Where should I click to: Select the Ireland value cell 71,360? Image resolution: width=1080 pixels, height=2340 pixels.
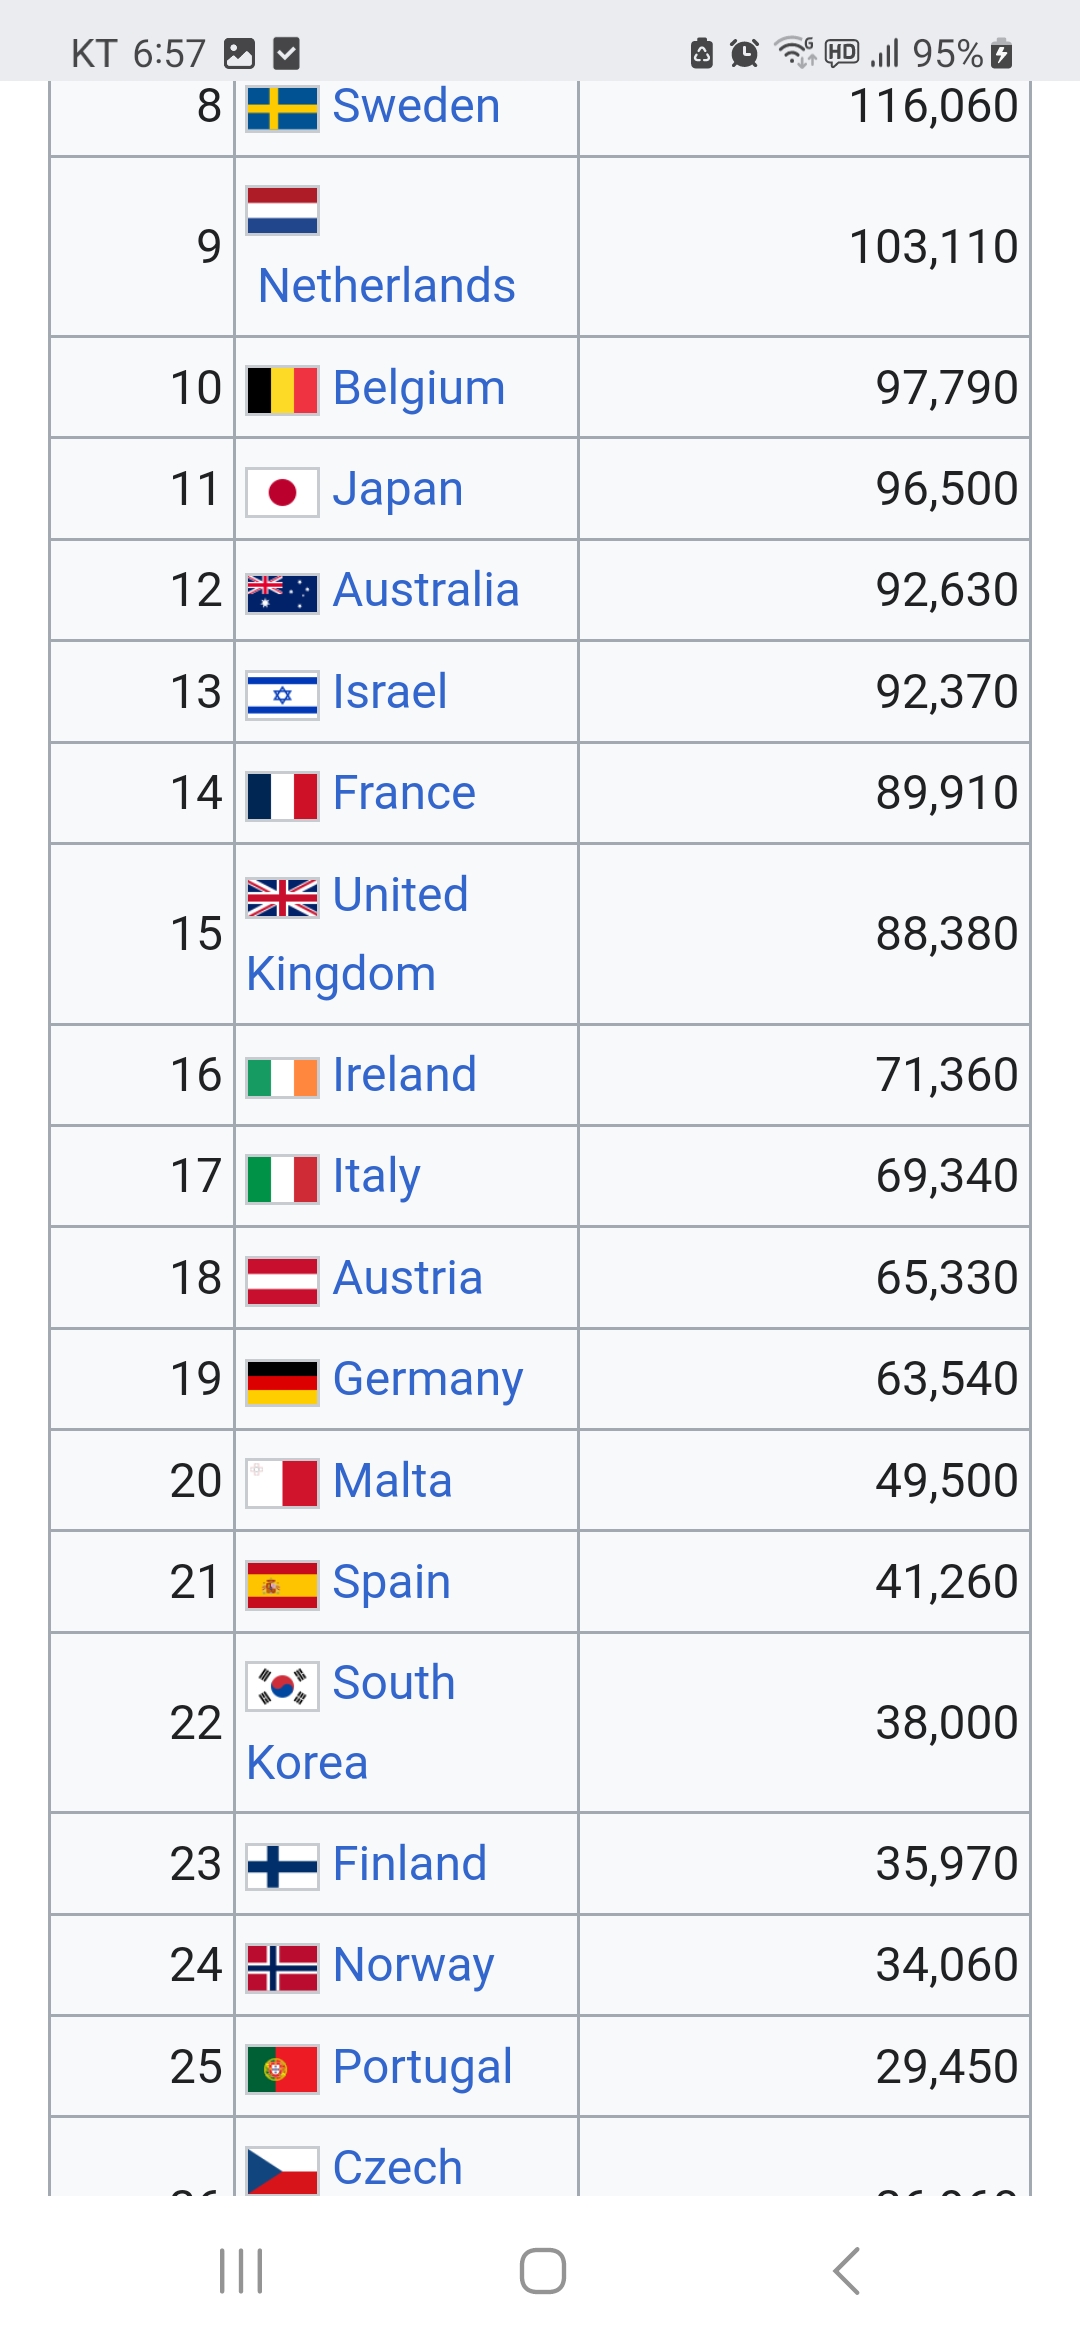(x=804, y=1075)
